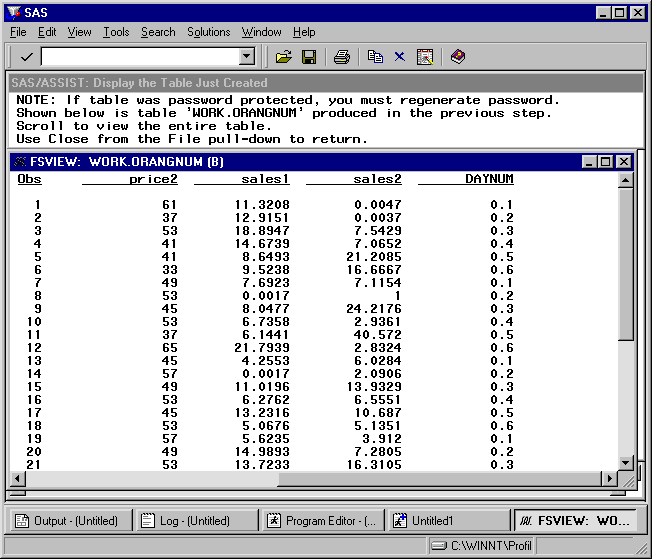Open the Help menu

pos(304,32)
